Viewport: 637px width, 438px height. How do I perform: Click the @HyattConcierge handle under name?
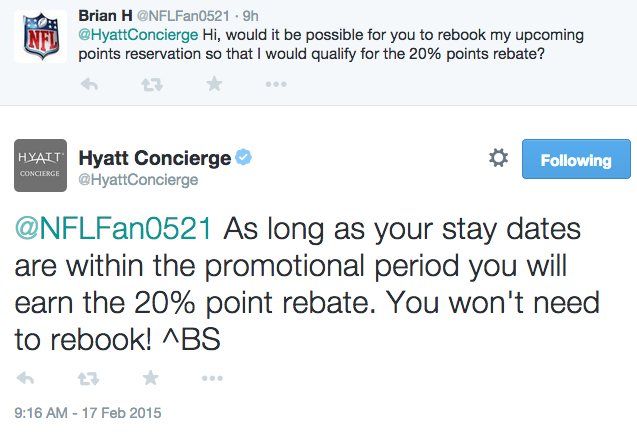[x=138, y=180]
